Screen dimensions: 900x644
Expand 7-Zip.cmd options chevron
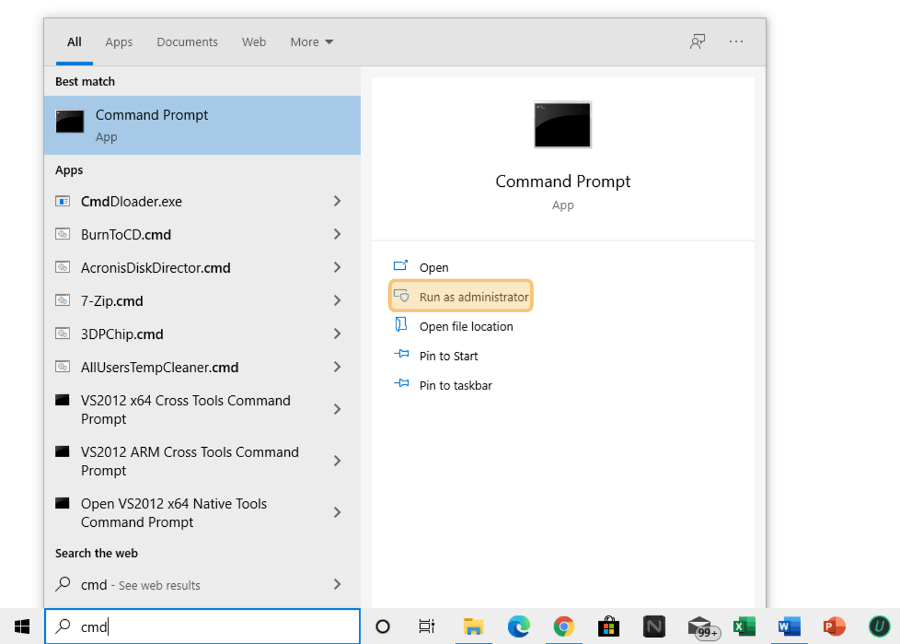click(338, 300)
